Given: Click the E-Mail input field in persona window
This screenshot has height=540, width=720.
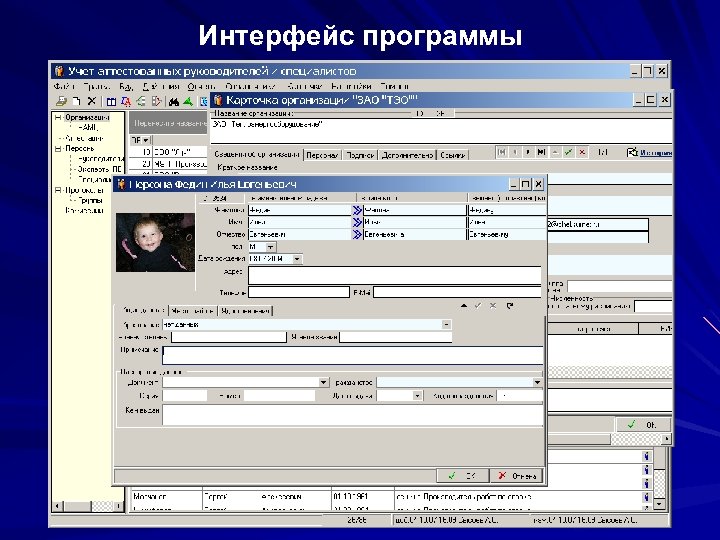Looking at the screenshot, I should click(x=457, y=292).
